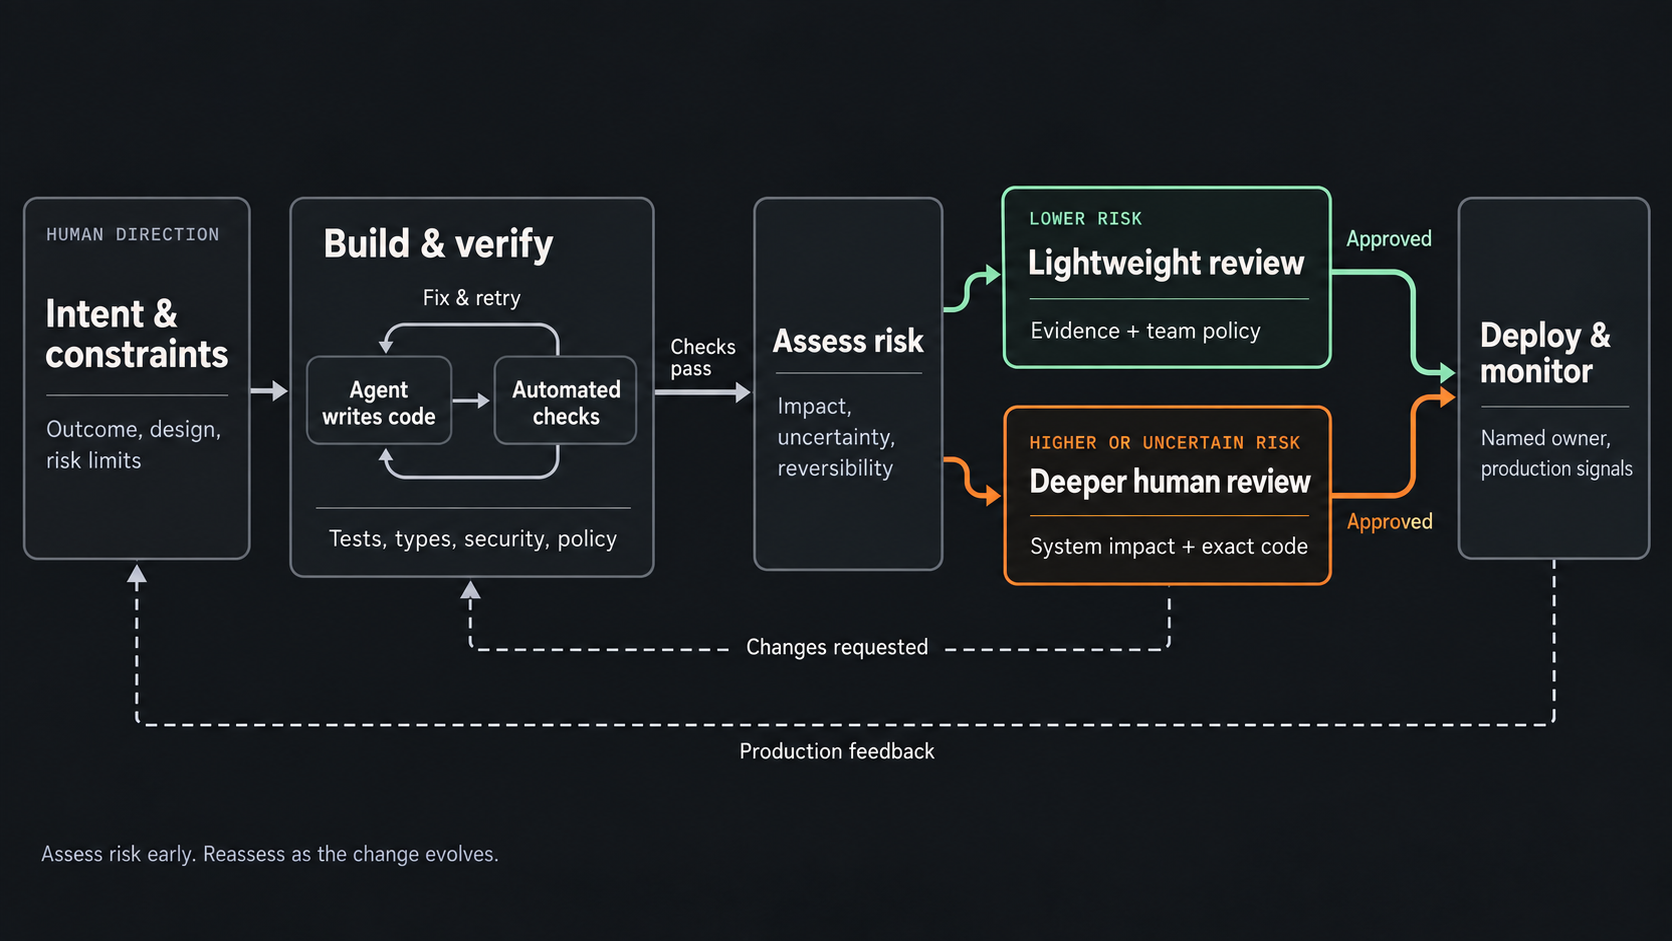Select the "Deeper human review" heading
This screenshot has width=1672, height=941.
1170,482
